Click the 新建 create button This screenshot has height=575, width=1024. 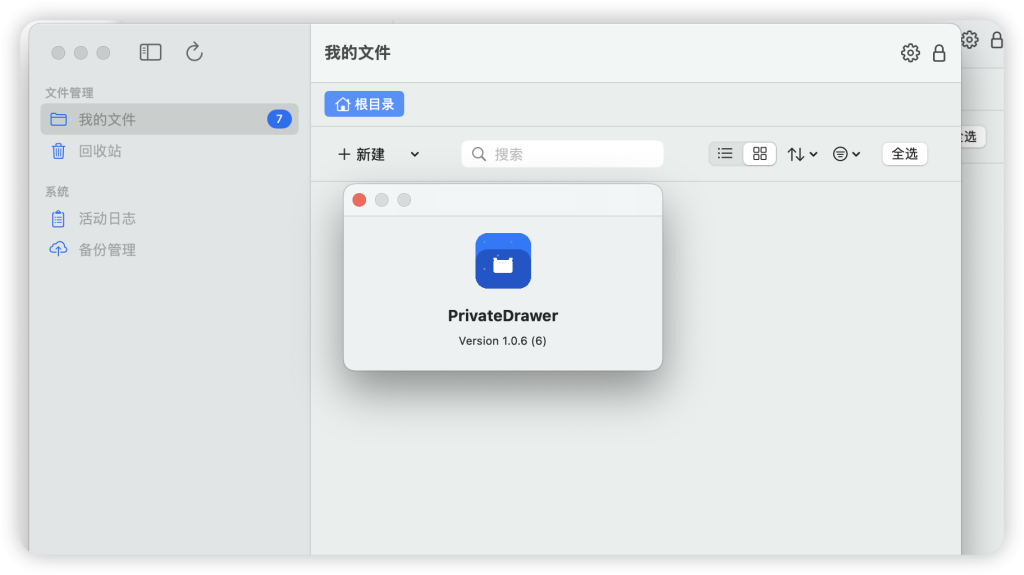click(361, 154)
